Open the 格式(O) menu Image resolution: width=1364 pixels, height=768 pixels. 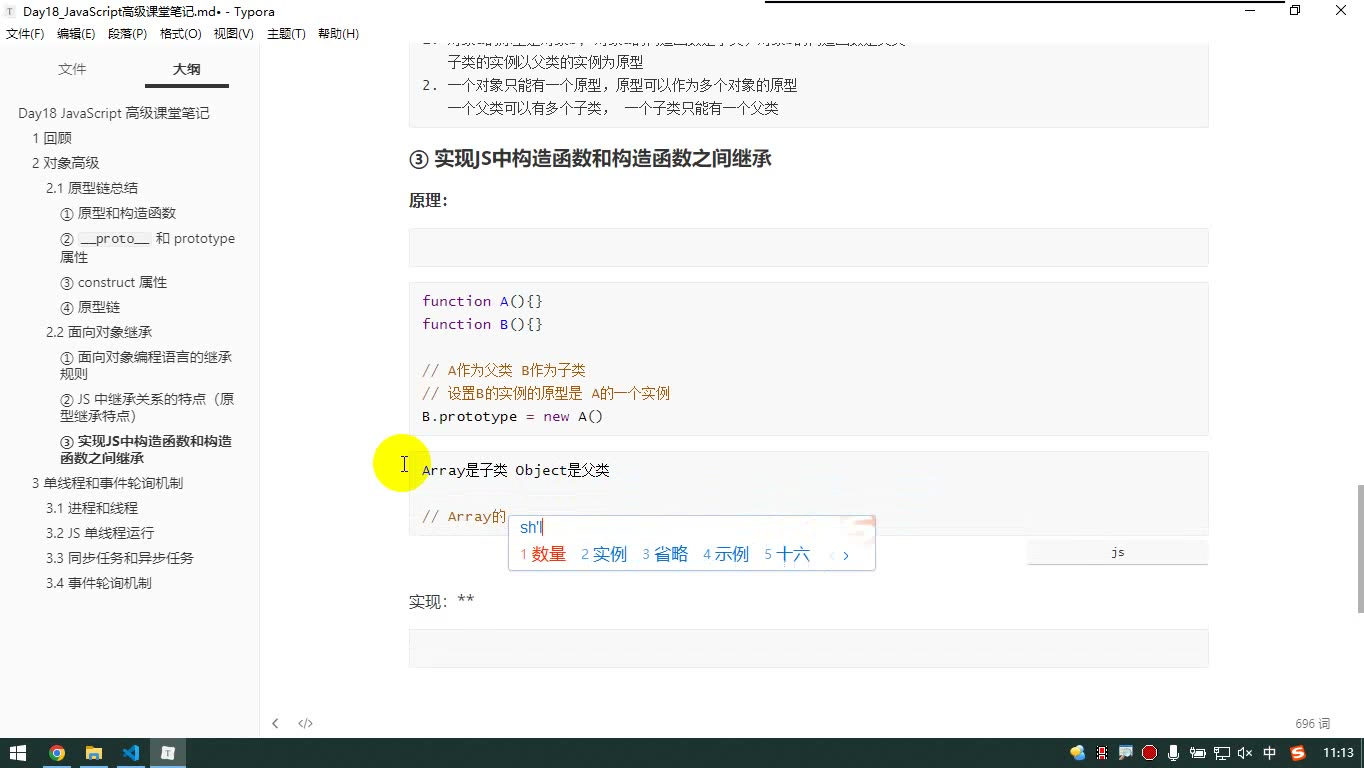point(181,34)
